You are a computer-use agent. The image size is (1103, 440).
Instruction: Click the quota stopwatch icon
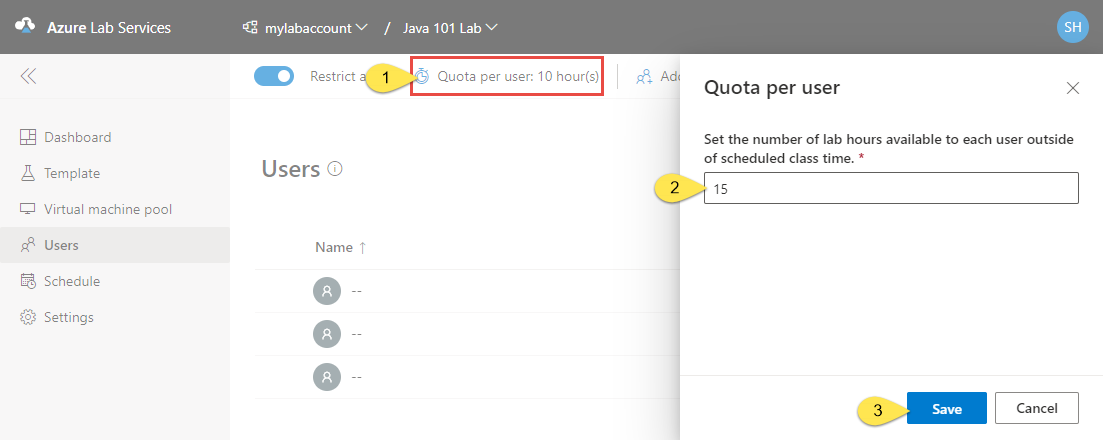pos(423,76)
